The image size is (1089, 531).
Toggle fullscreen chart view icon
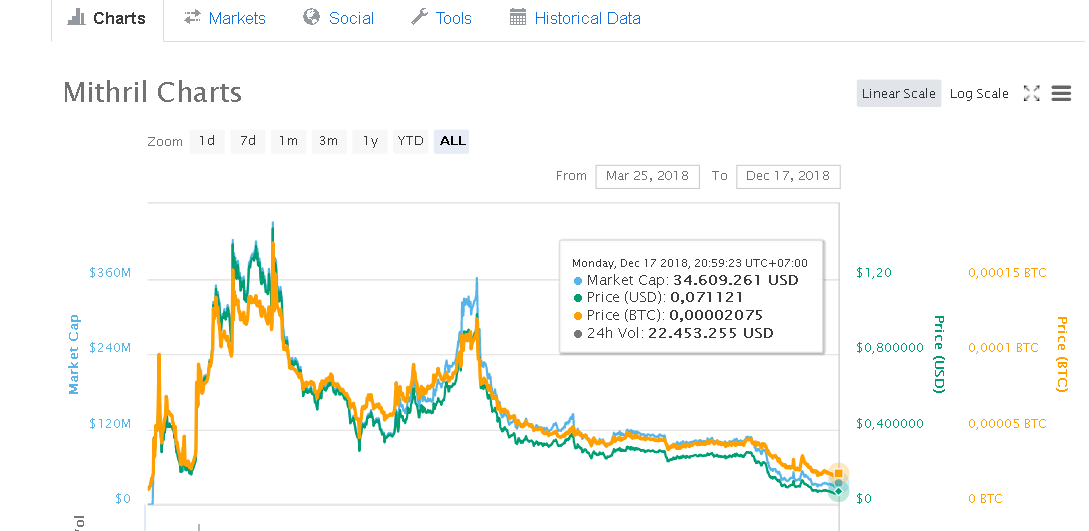click(1031, 94)
